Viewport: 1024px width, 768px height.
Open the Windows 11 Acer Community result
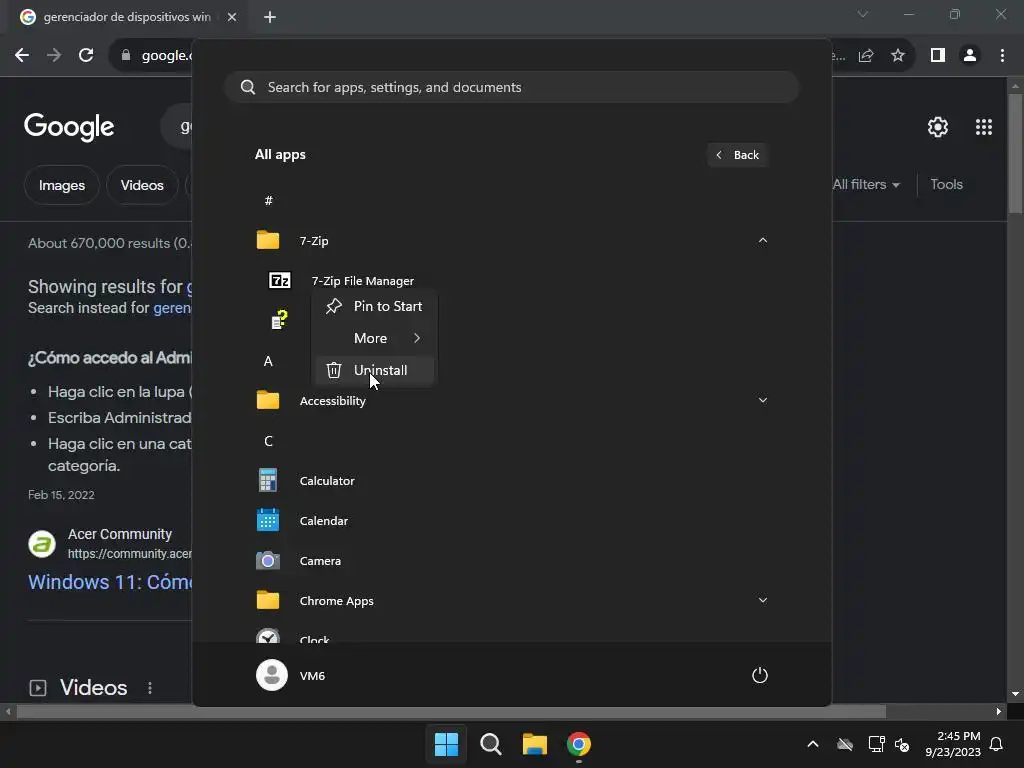pyautogui.click(x=110, y=582)
